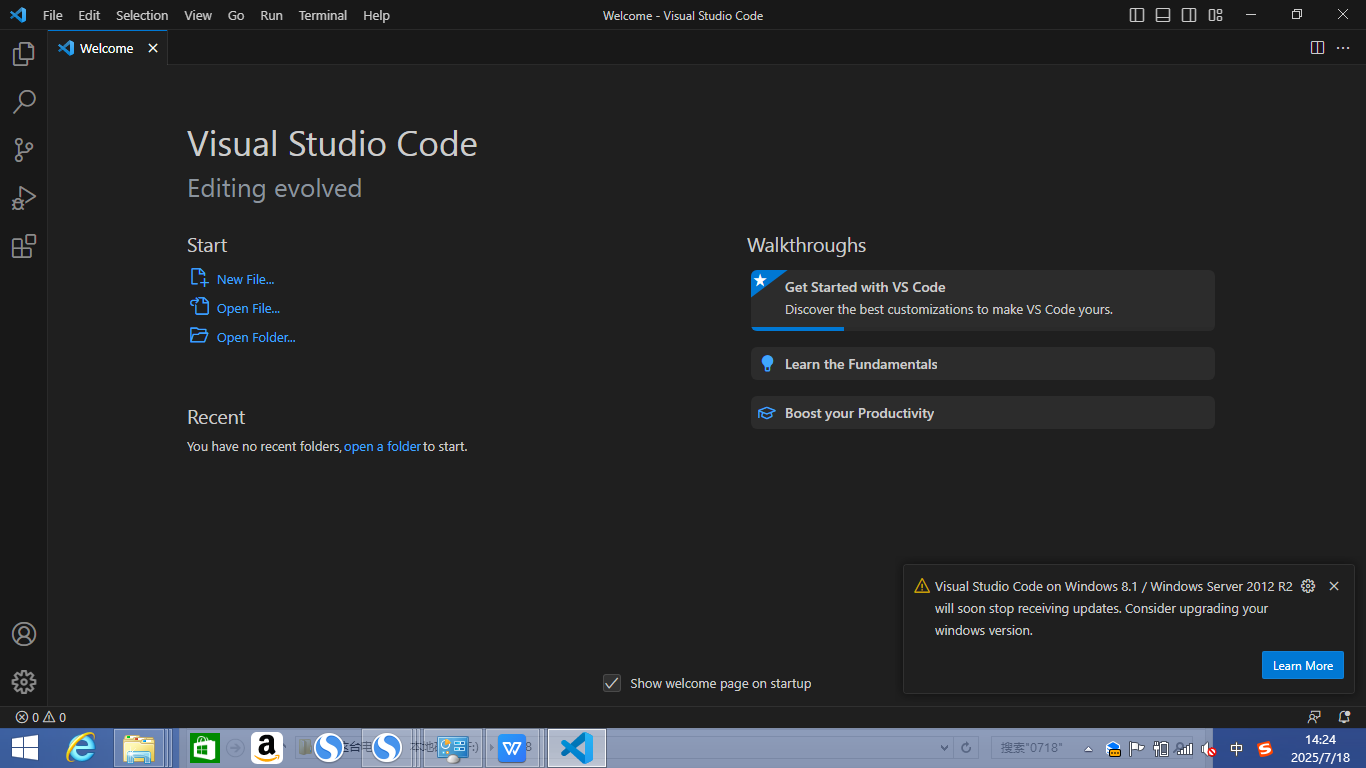Screen dimensions: 1366x768
Task: Open Get Started with VS Code walkthrough
Action: pos(983,300)
